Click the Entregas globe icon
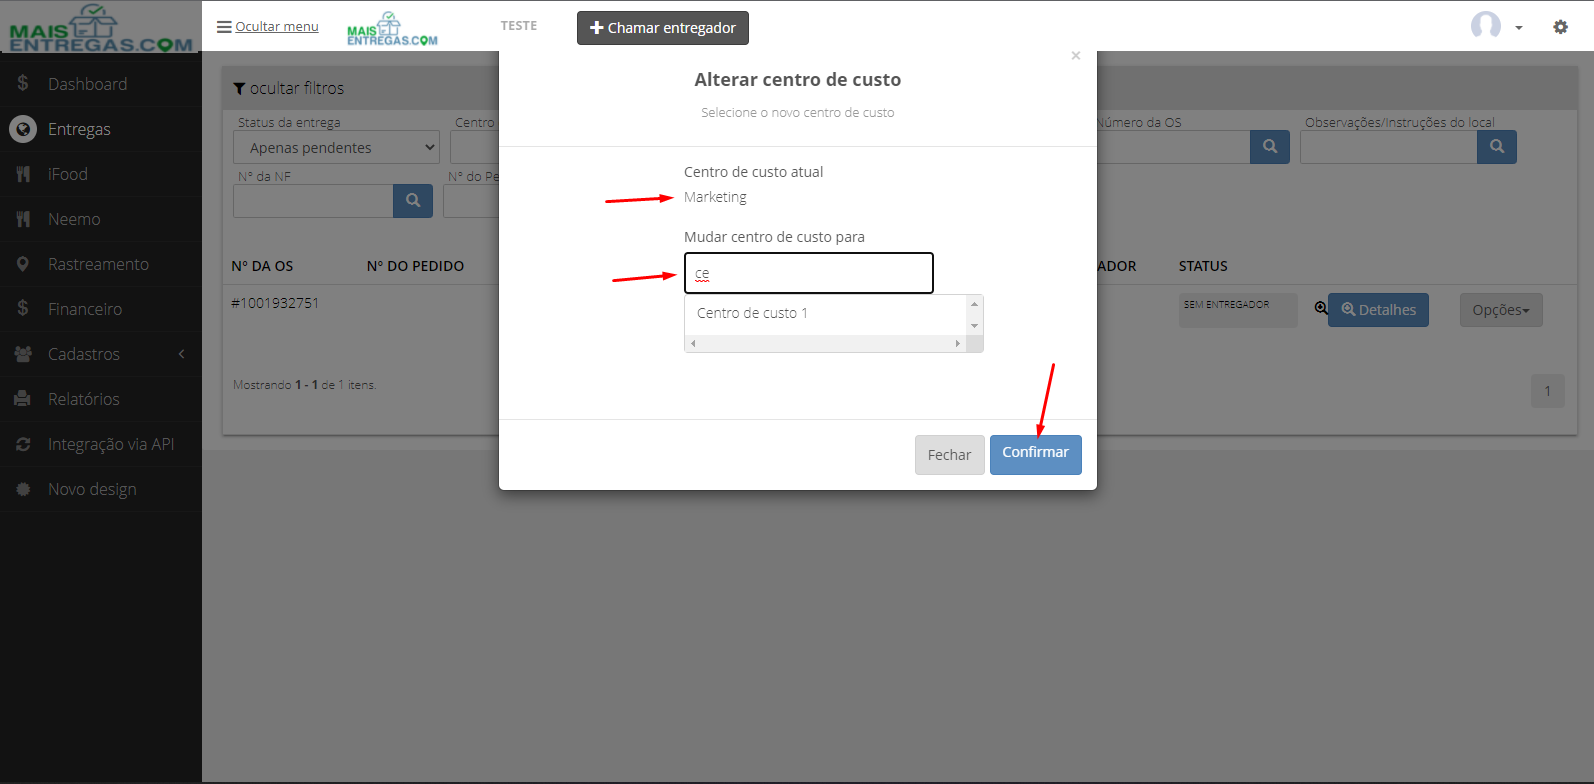1594x784 pixels. [x=23, y=129]
